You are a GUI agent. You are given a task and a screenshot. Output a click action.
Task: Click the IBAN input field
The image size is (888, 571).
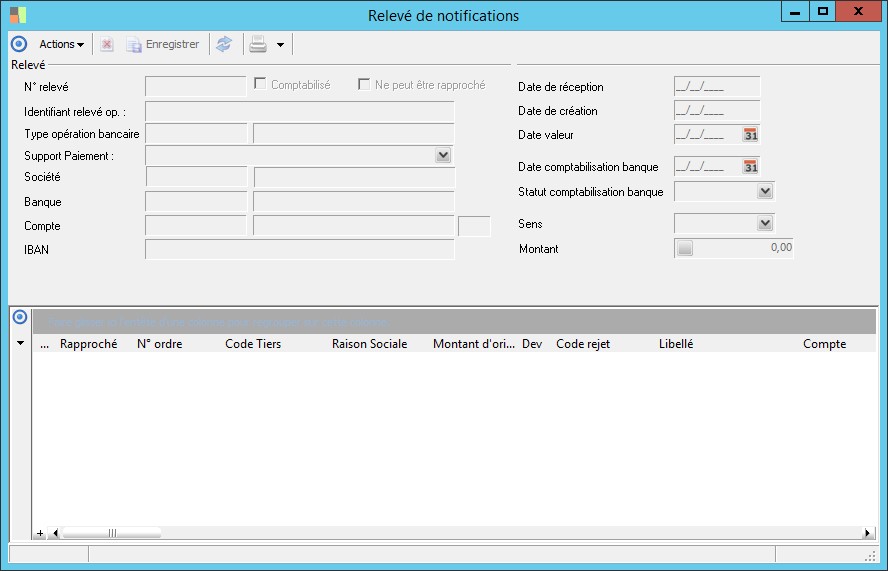pyautogui.click(x=300, y=249)
